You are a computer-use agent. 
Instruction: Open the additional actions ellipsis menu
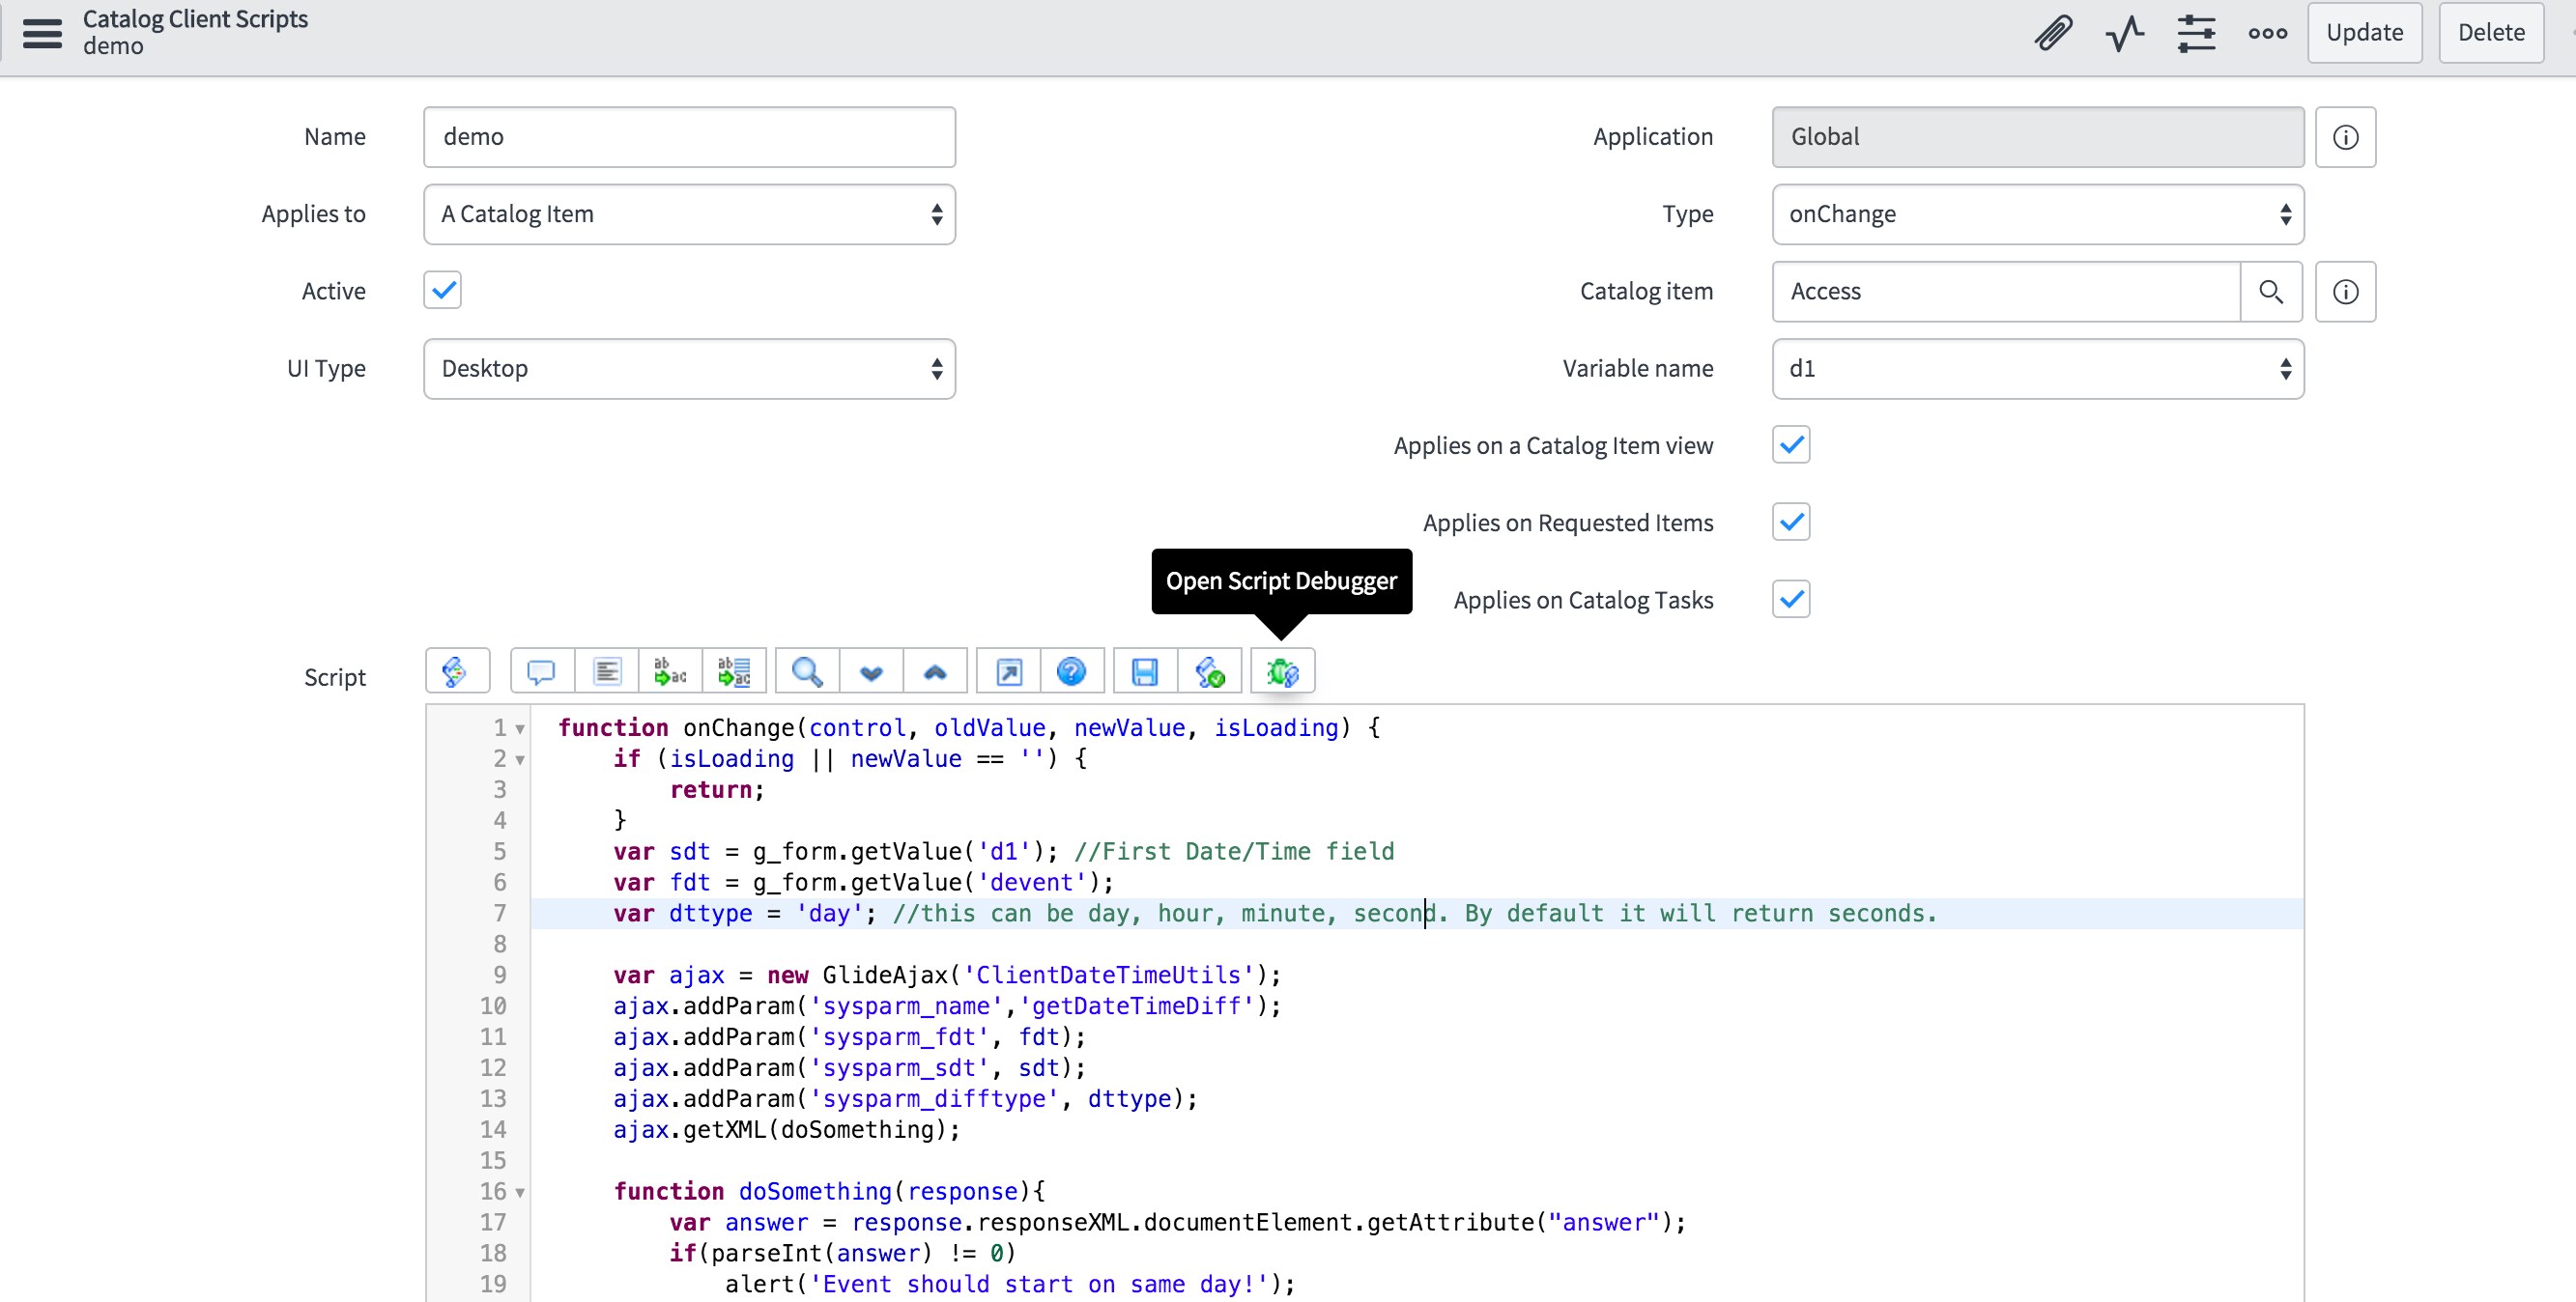tap(2267, 33)
